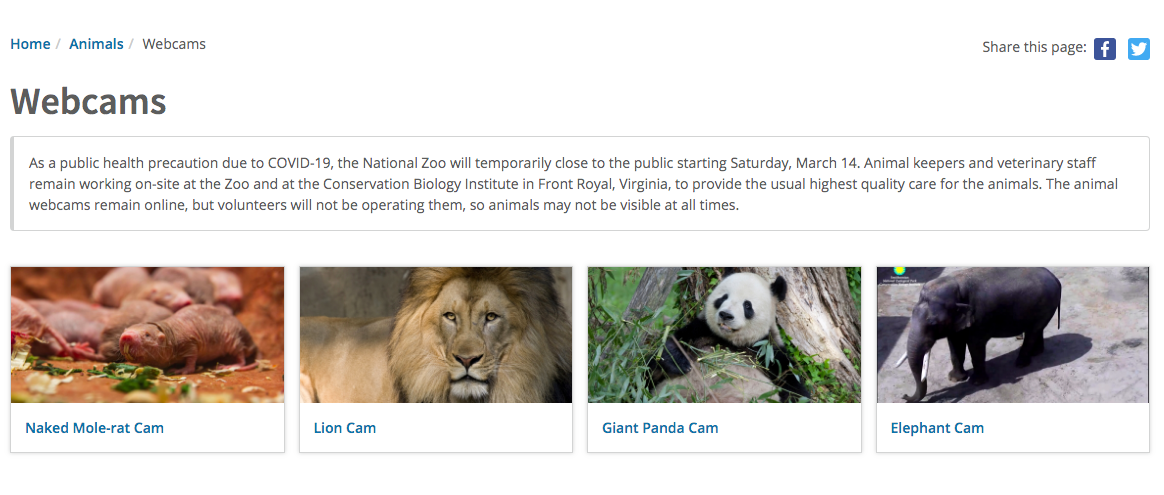Click the grey left border of notice box
Image resolution: width=1164 pixels, height=495 pixels.
tap(12, 183)
